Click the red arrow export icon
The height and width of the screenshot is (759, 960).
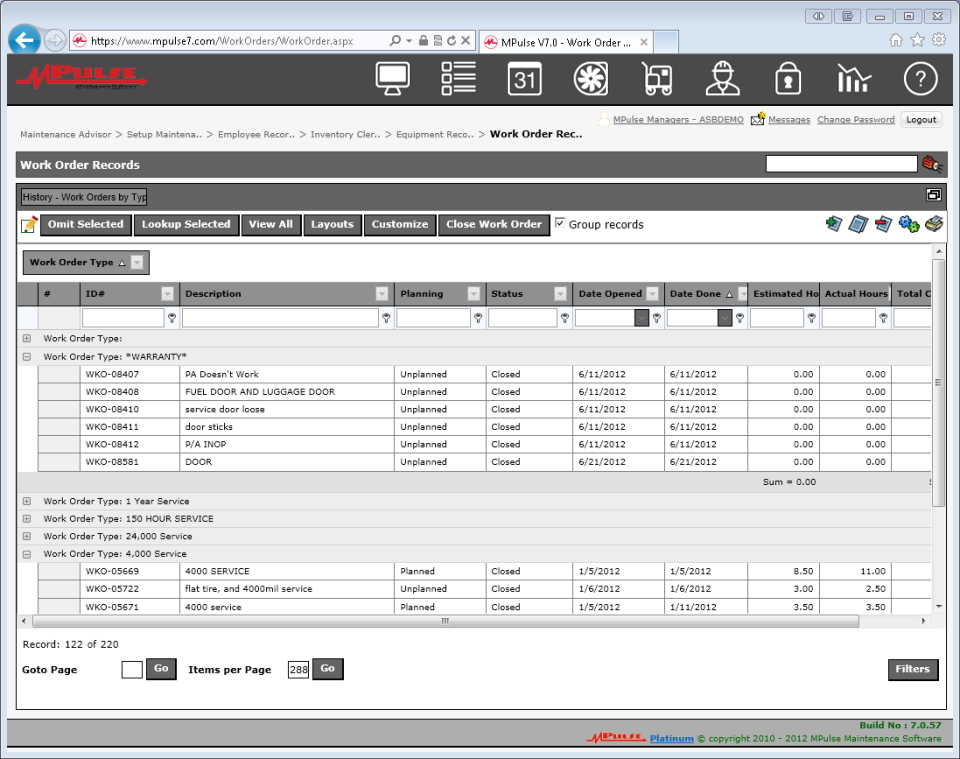click(883, 224)
